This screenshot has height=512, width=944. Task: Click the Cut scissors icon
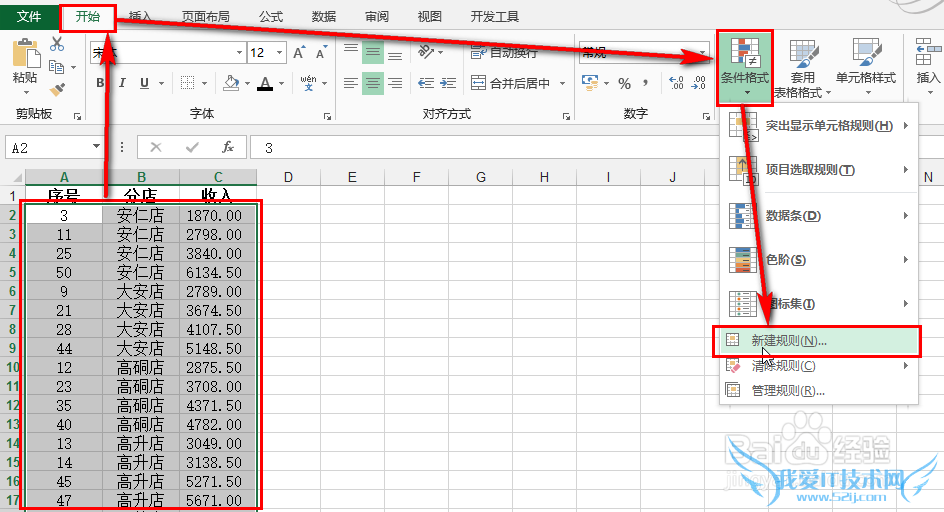click(x=57, y=44)
